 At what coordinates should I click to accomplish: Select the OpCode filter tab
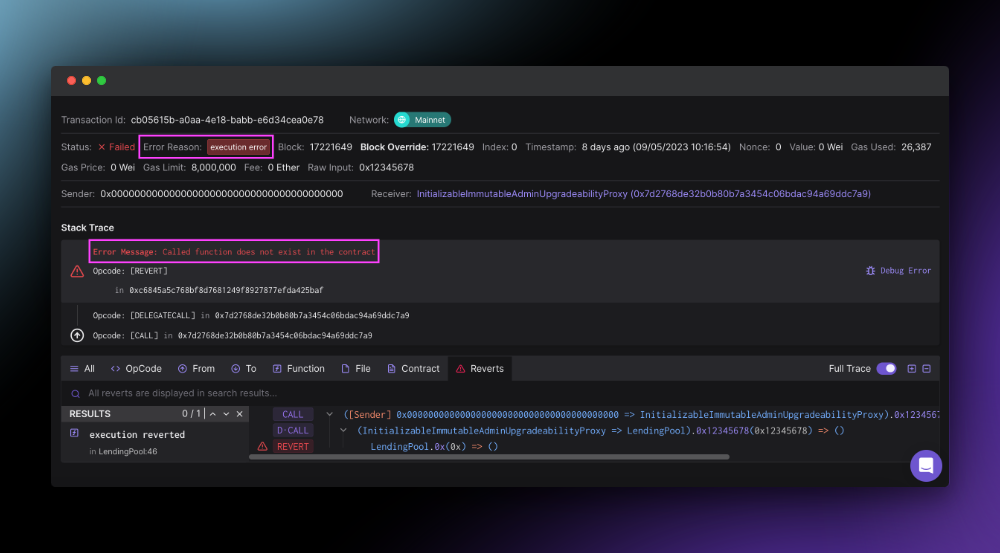136,369
